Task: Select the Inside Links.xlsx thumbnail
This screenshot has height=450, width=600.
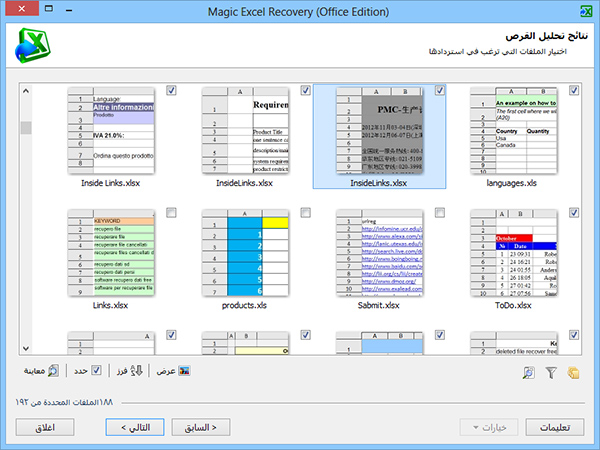Action: click(x=111, y=130)
